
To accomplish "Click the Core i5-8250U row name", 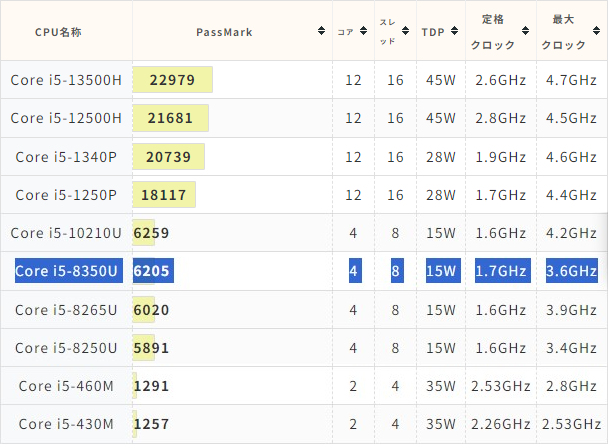I will click(x=66, y=348).
